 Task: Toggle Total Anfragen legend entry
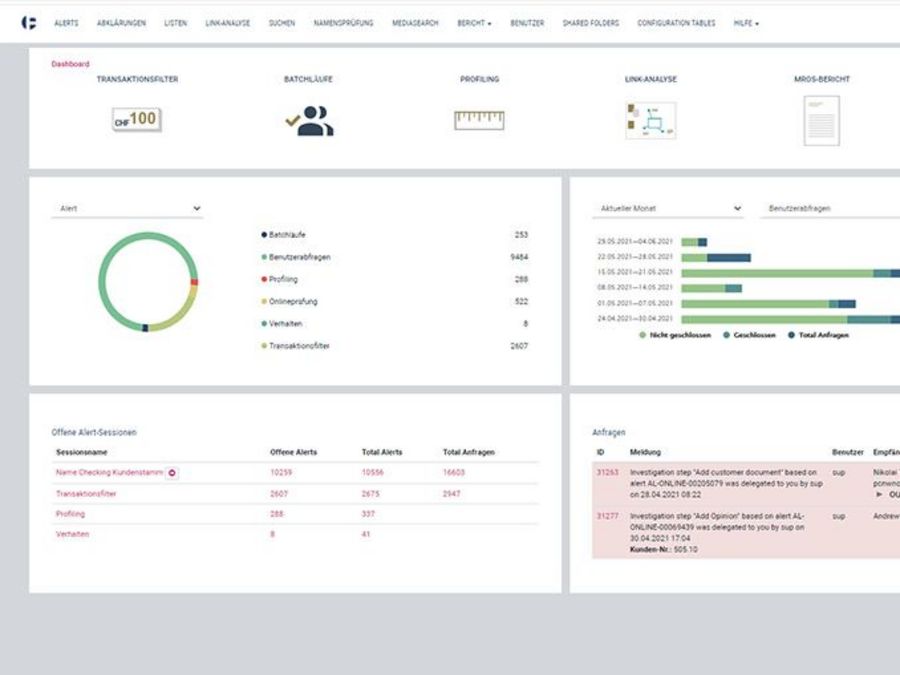tap(818, 335)
